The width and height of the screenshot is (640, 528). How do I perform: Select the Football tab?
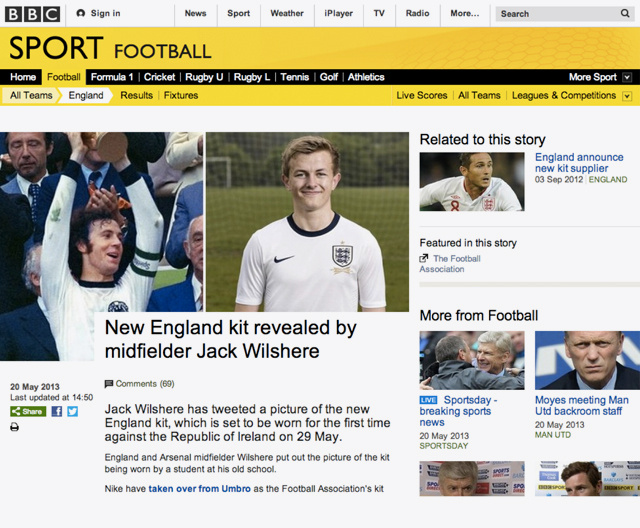[64, 77]
